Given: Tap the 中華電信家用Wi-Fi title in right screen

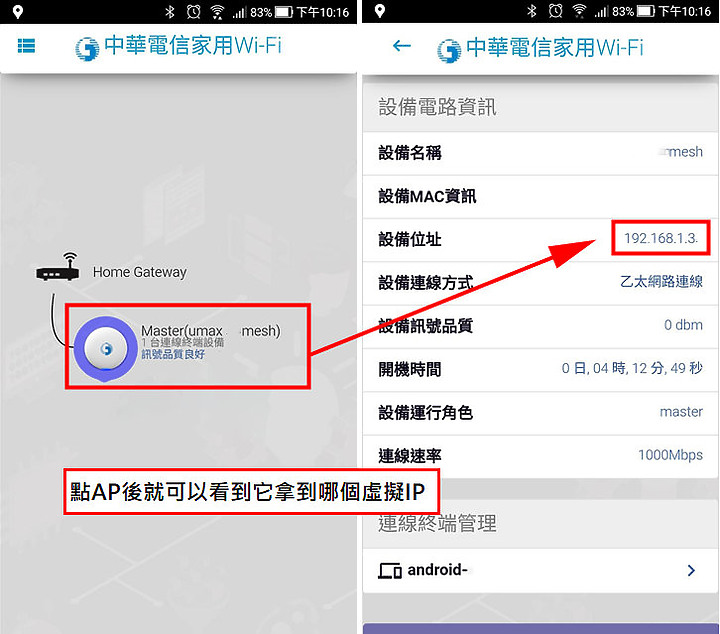Looking at the screenshot, I should (x=555, y=48).
